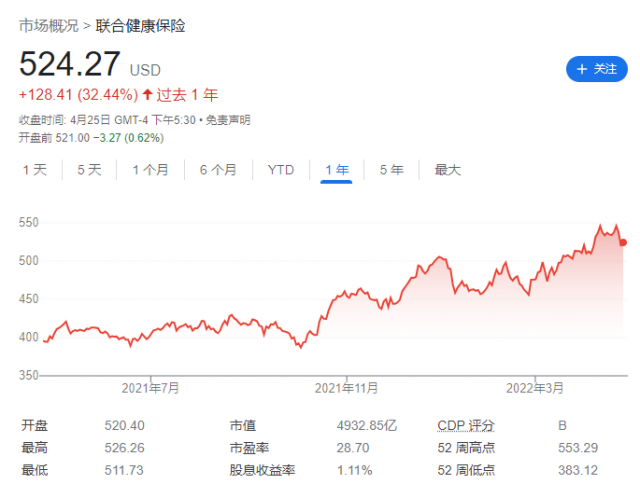Click the 524.27 stock price
The image size is (640, 484).
pyautogui.click(x=70, y=64)
